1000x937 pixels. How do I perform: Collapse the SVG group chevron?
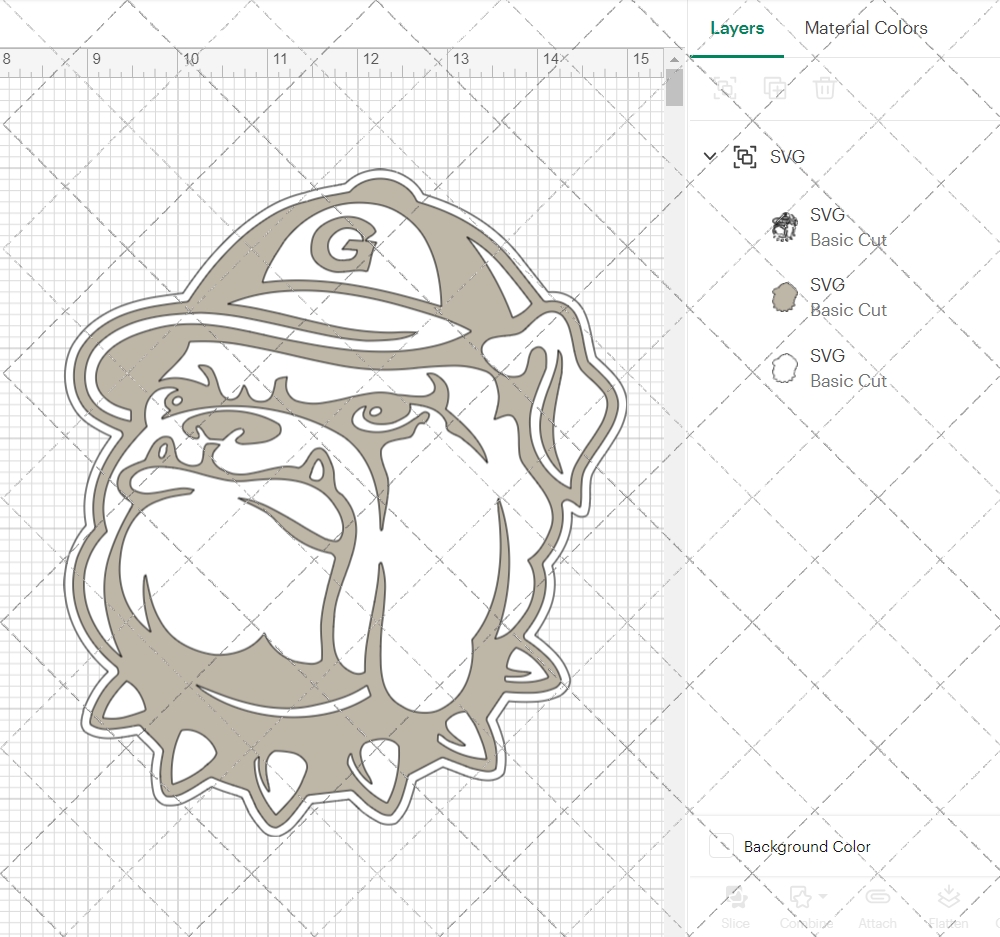tap(710, 156)
